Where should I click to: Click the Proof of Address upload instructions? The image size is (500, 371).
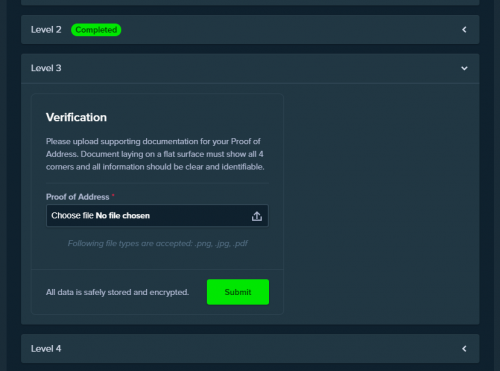click(155, 154)
